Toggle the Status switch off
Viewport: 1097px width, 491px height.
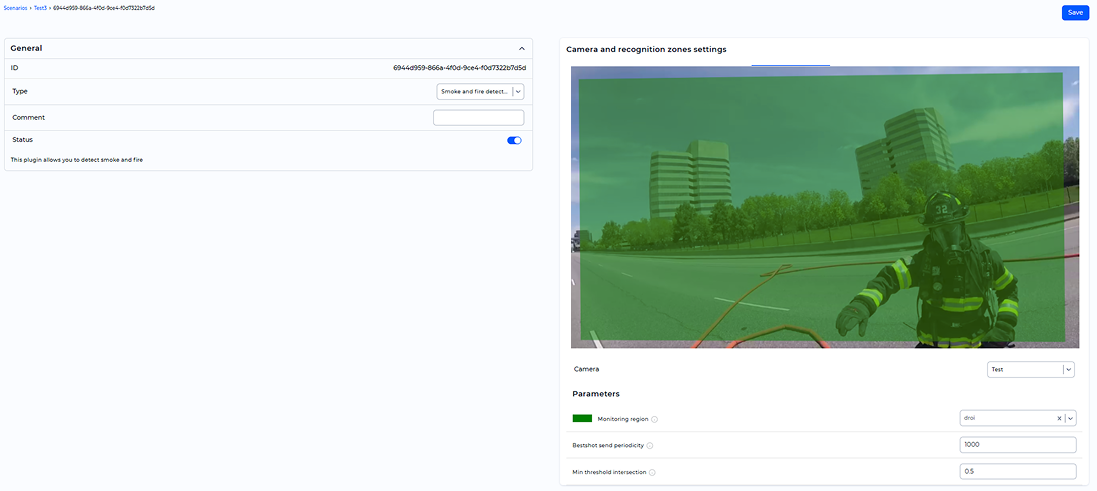coord(514,141)
